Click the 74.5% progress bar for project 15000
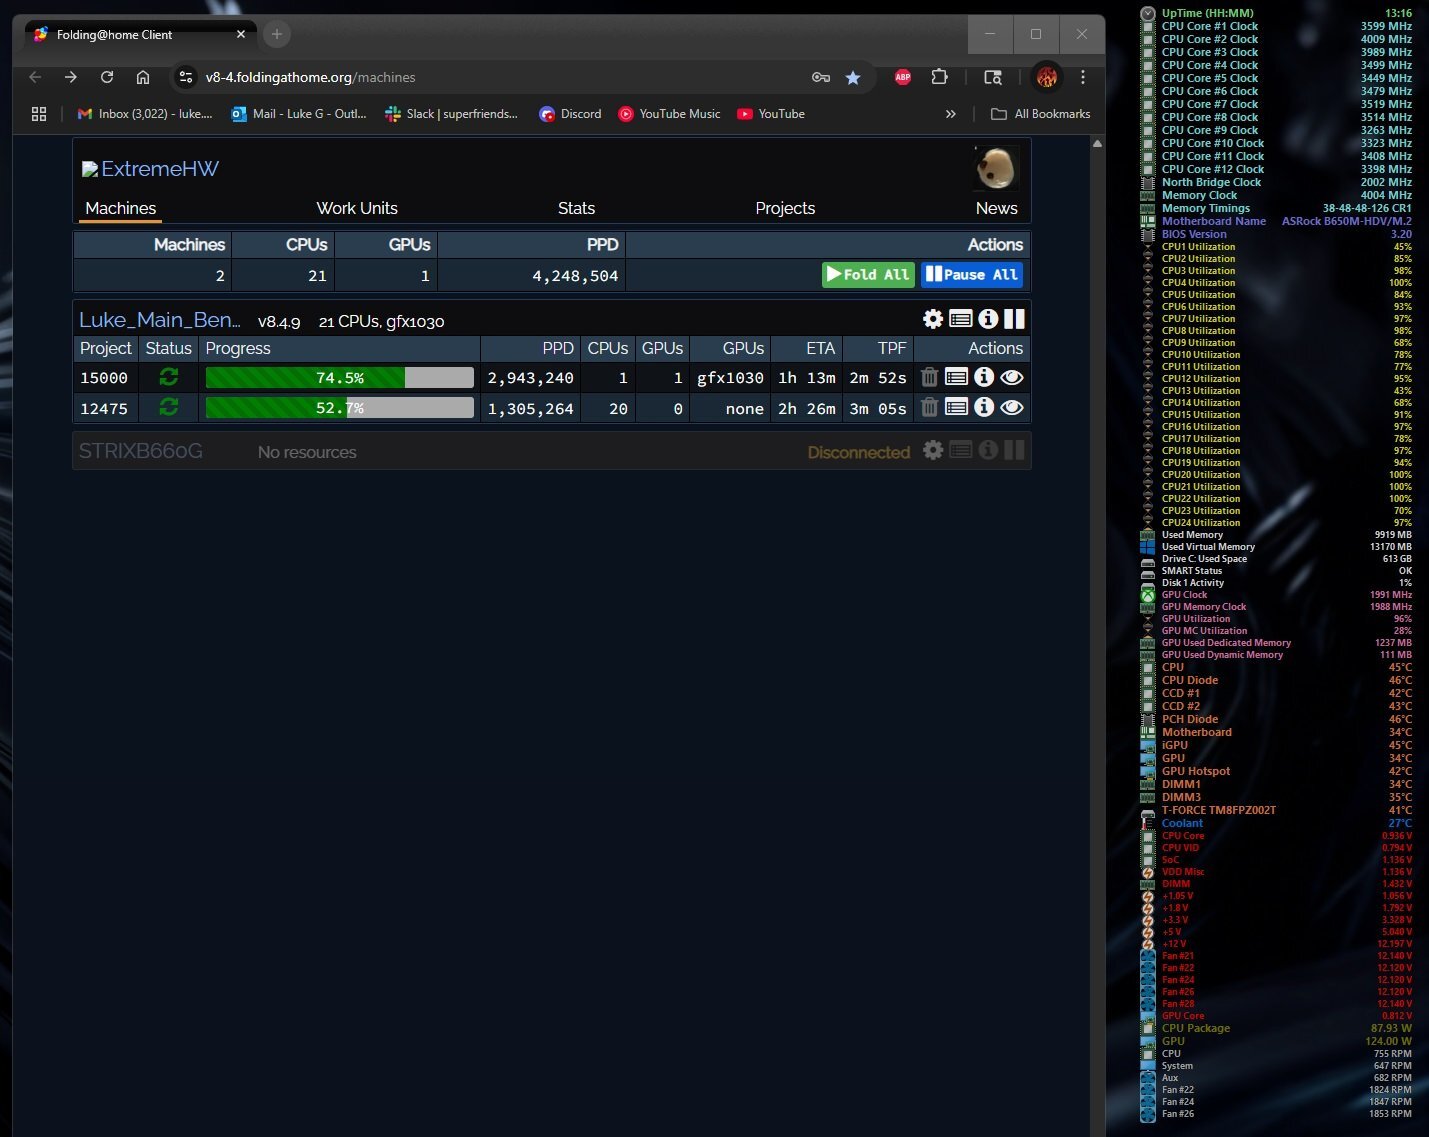The width and height of the screenshot is (1429, 1137). 339,378
